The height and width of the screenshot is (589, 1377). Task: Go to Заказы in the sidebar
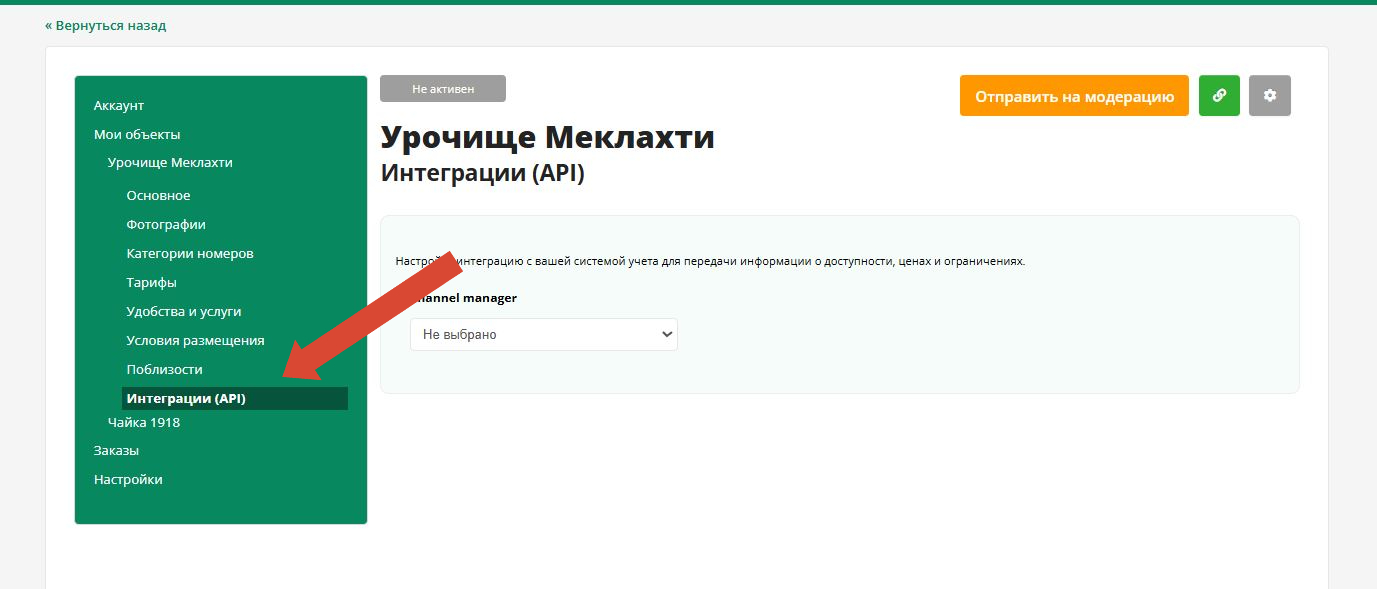tap(116, 451)
